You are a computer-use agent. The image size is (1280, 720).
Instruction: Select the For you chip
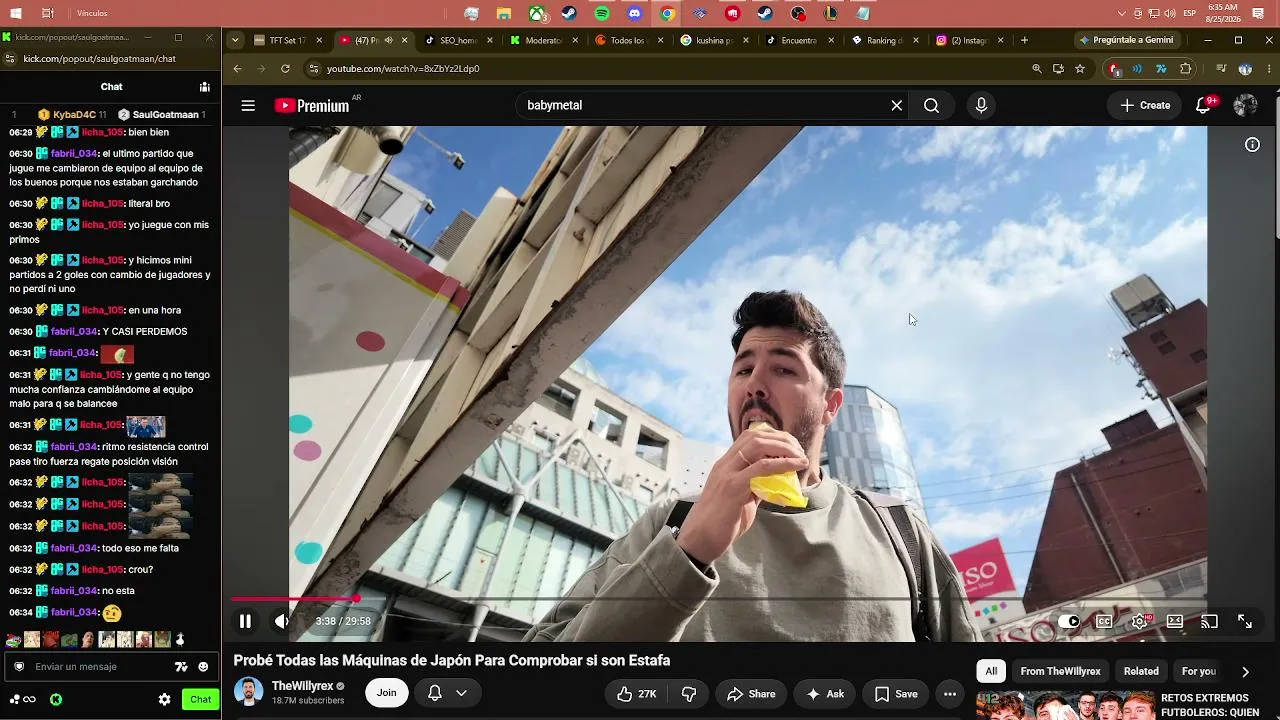[x=1199, y=671]
